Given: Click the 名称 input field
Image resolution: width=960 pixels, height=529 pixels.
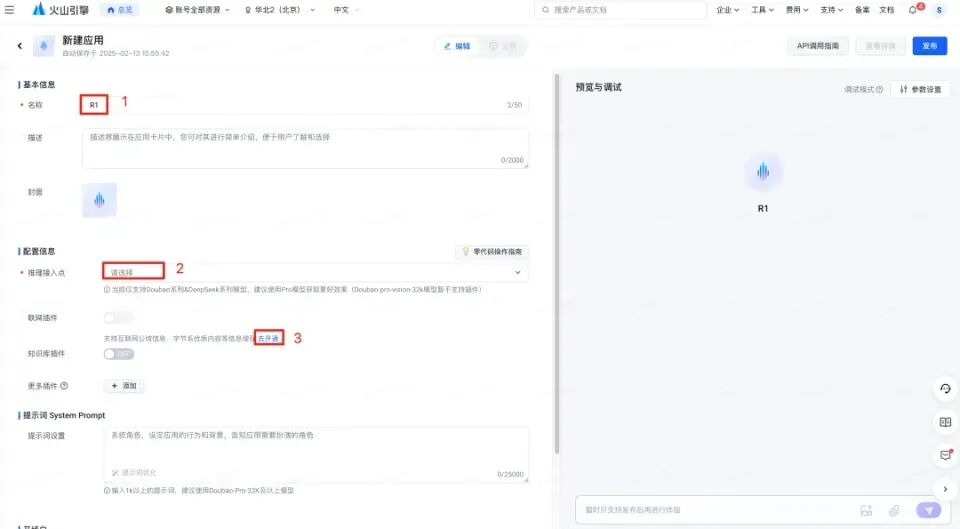Looking at the screenshot, I should 305,105.
